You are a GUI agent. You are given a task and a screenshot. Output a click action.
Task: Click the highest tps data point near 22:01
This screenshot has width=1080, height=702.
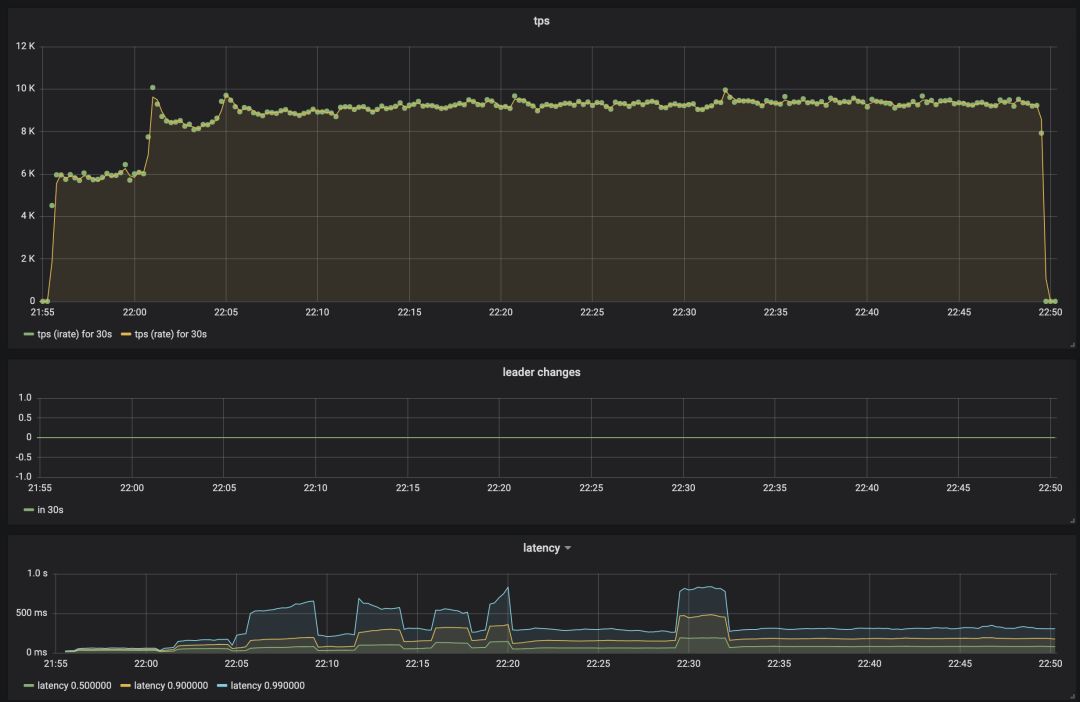click(x=152, y=88)
